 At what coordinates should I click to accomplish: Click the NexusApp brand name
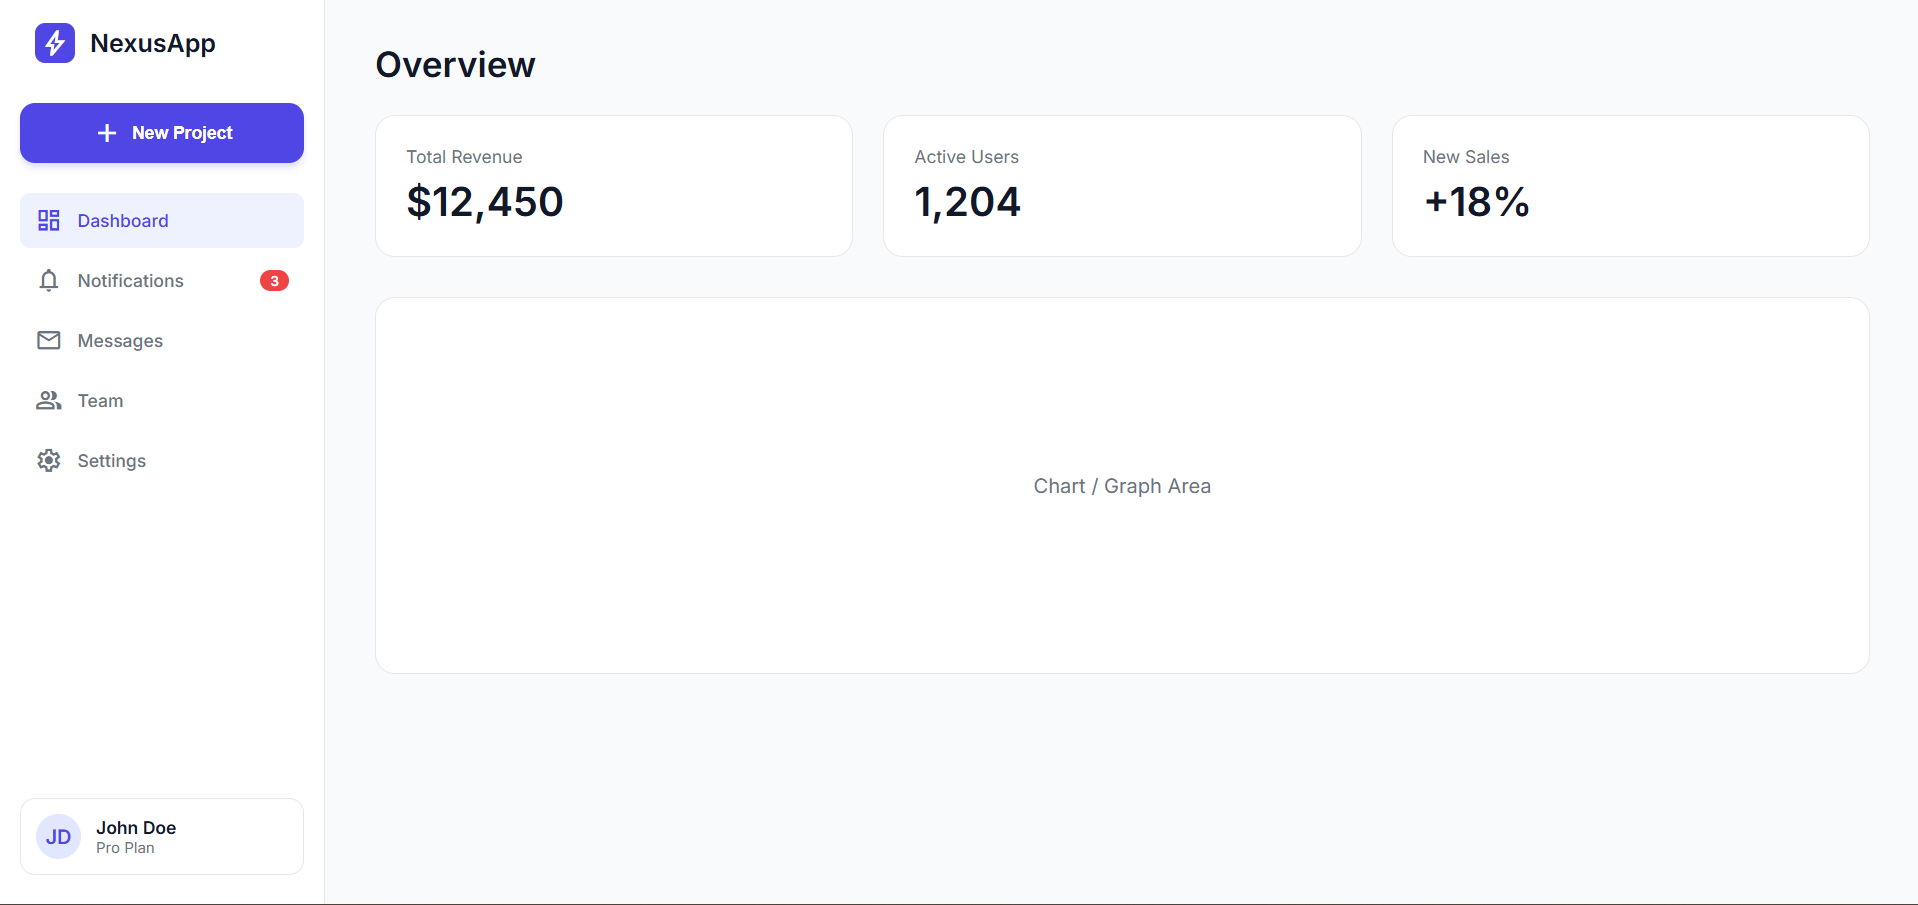tap(153, 43)
